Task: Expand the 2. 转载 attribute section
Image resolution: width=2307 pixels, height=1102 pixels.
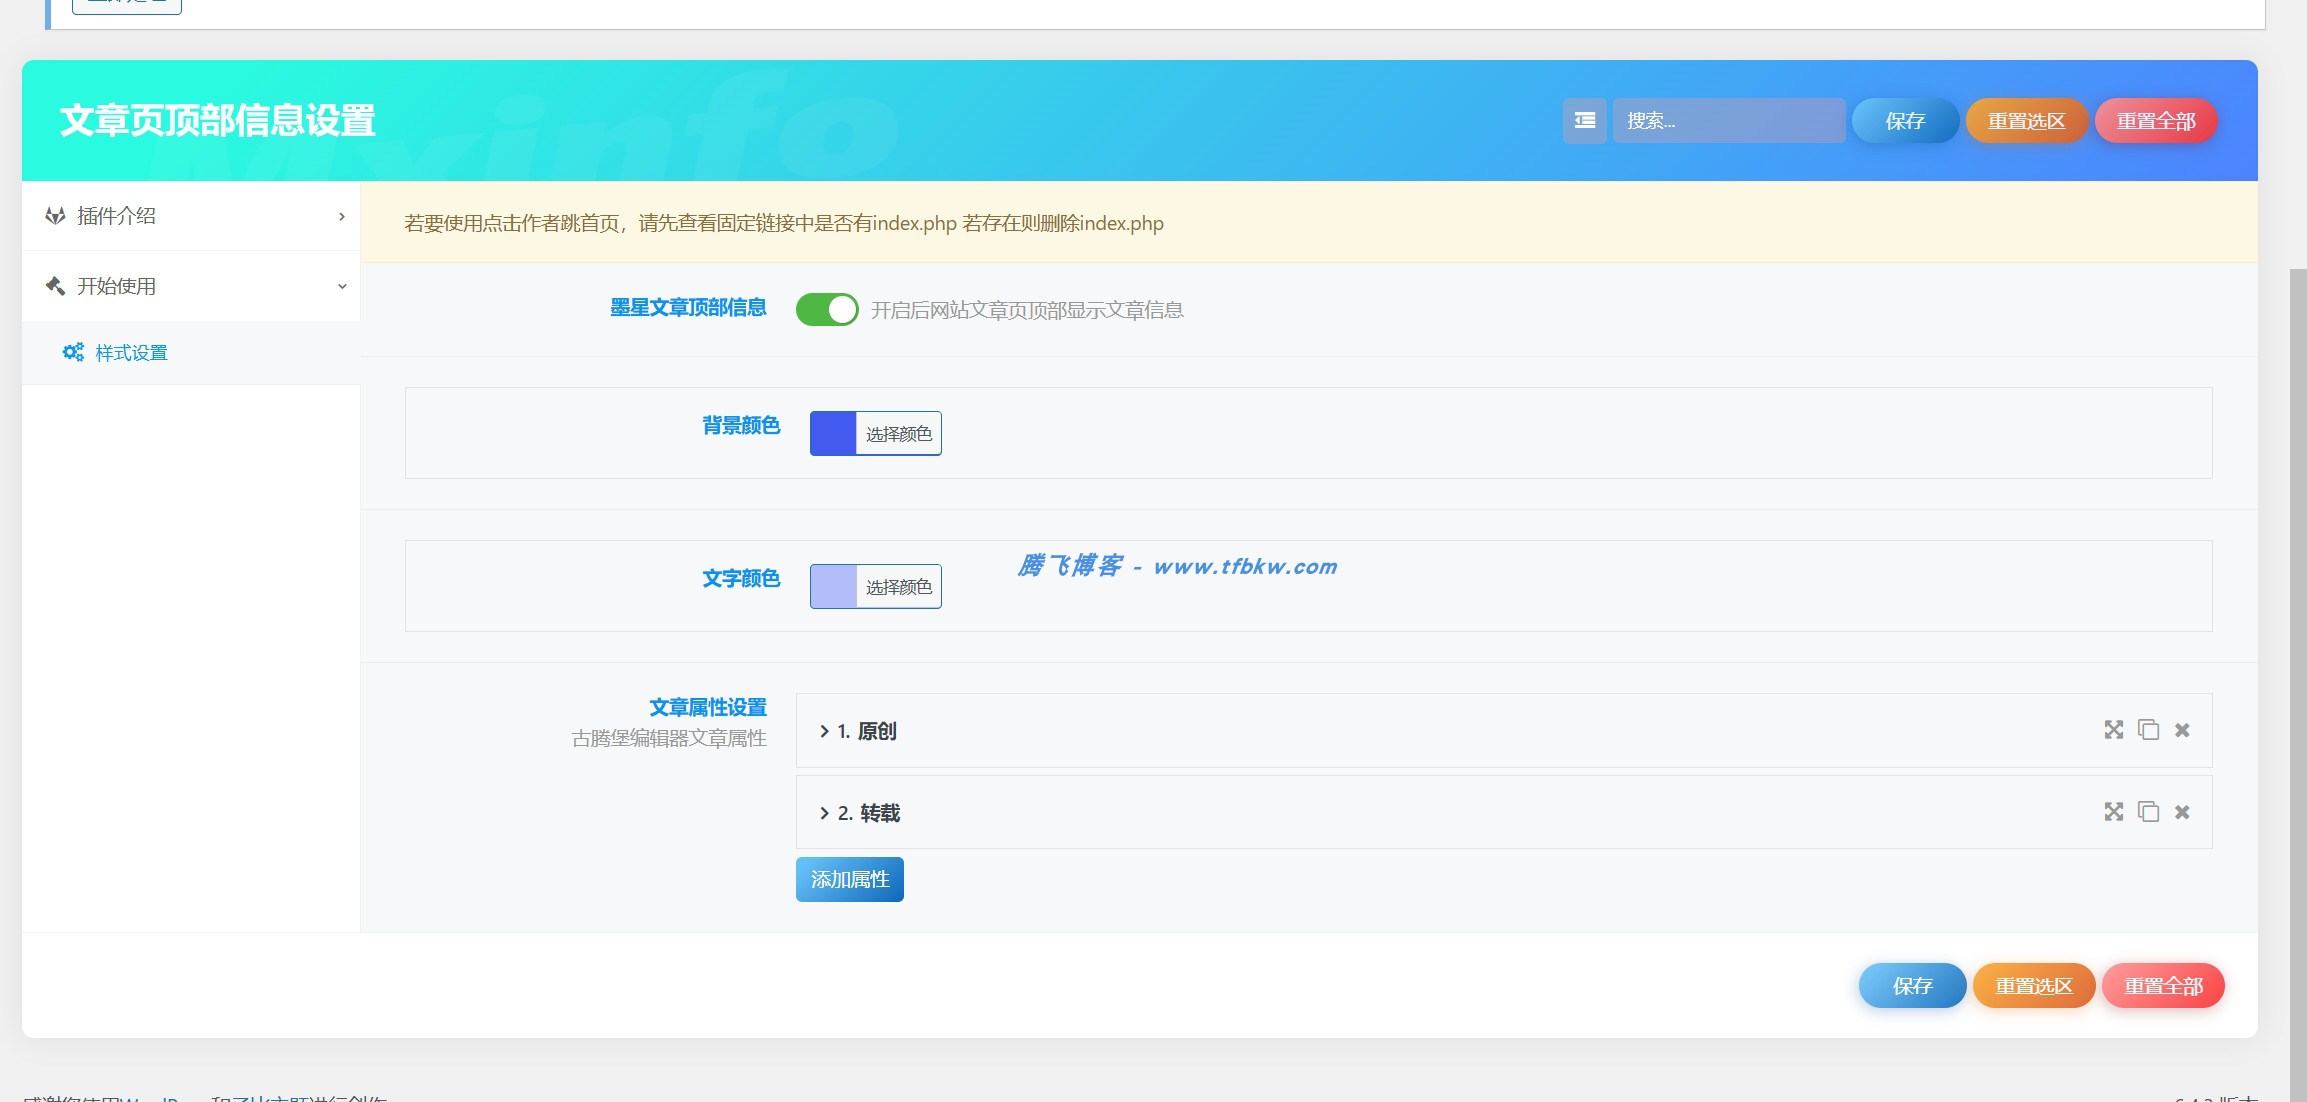Action: [823, 812]
